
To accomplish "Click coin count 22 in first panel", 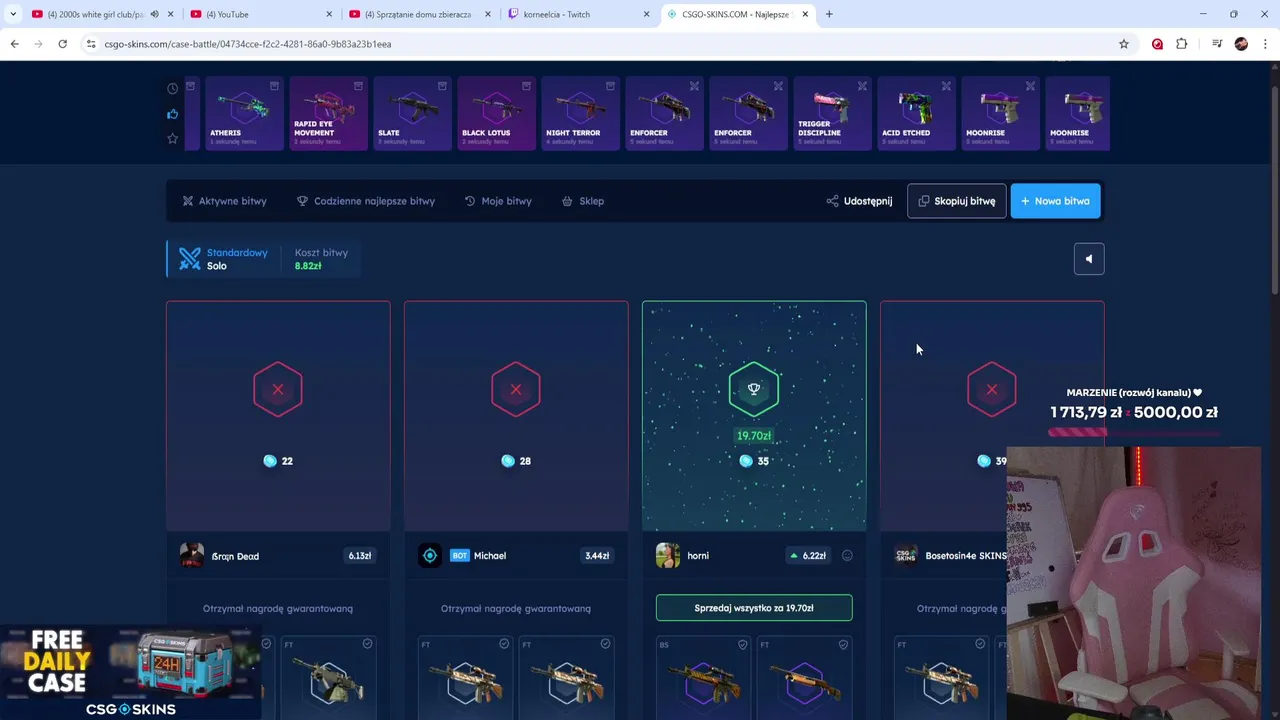I will [278, 461].
